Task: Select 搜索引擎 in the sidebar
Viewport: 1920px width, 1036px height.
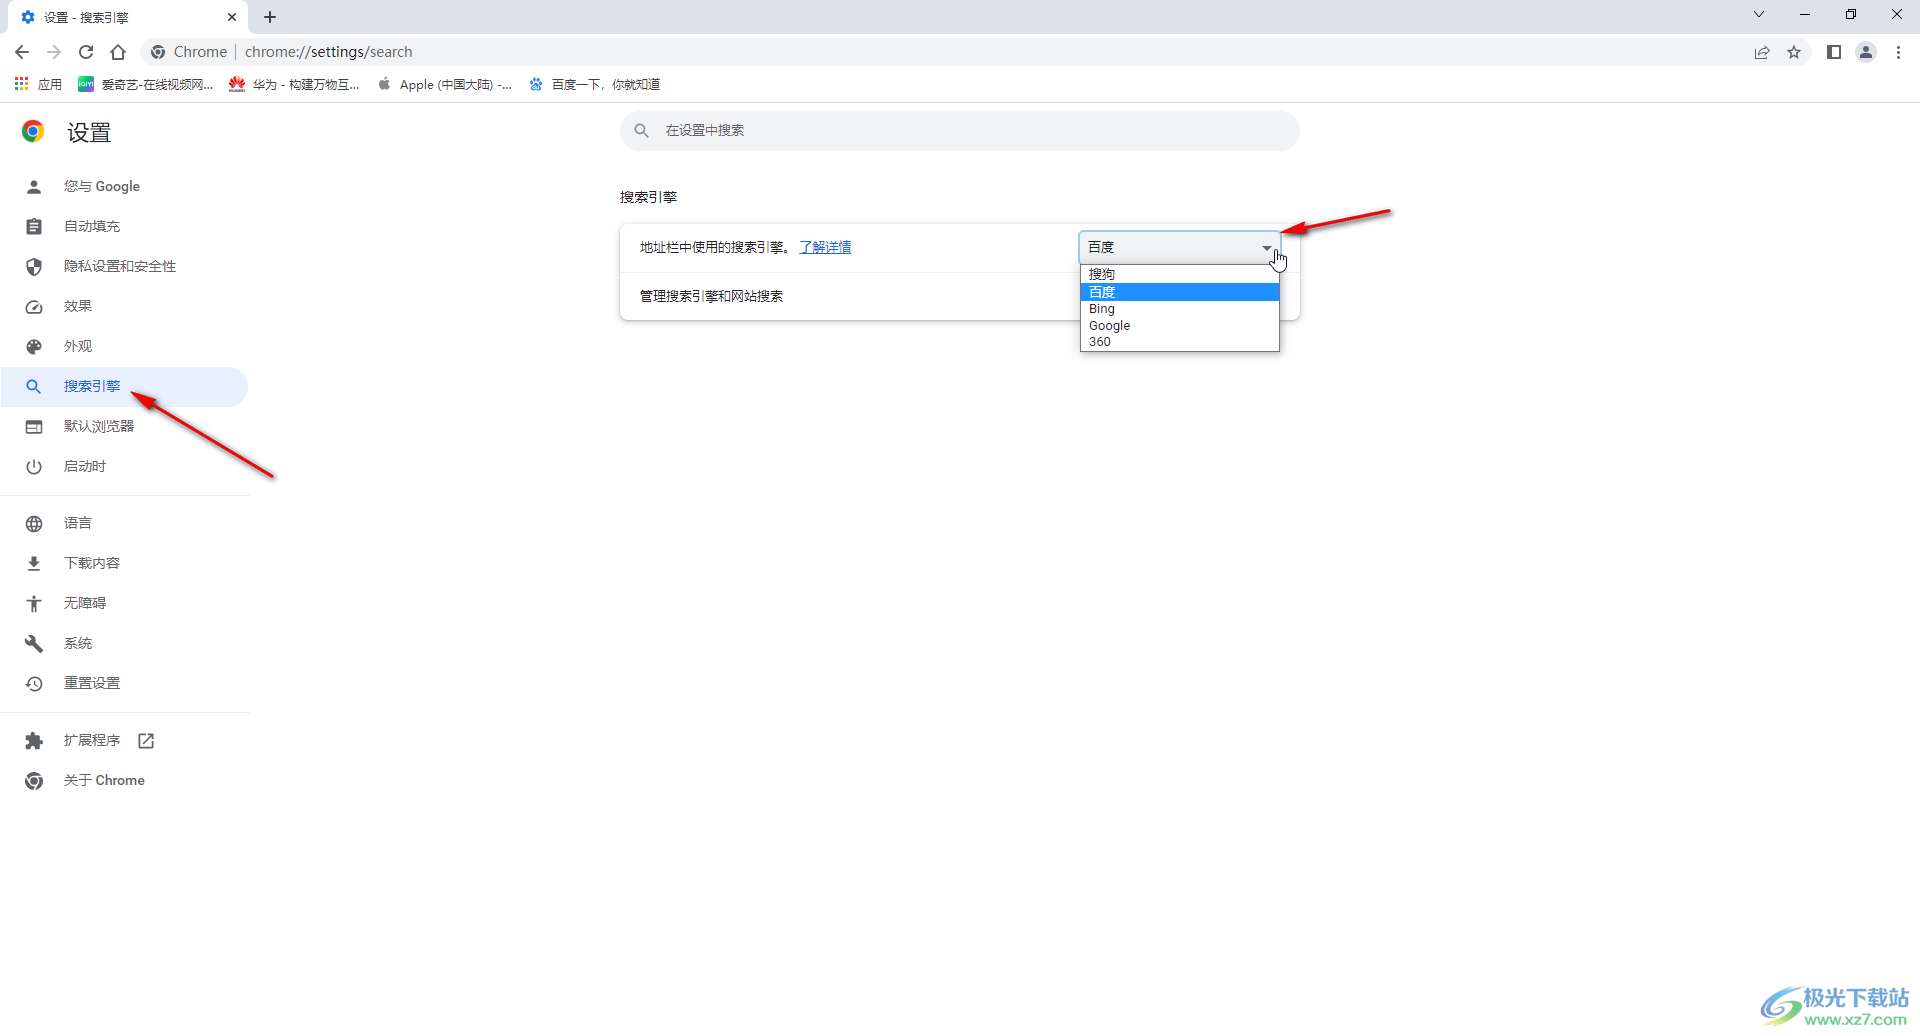Action: coord(124,387)
